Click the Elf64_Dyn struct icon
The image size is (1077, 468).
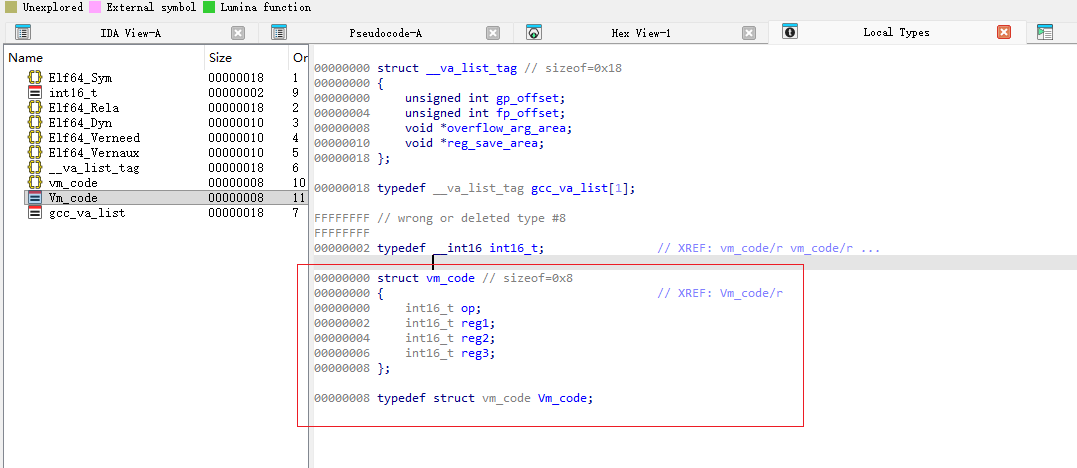tap(34, 123)
